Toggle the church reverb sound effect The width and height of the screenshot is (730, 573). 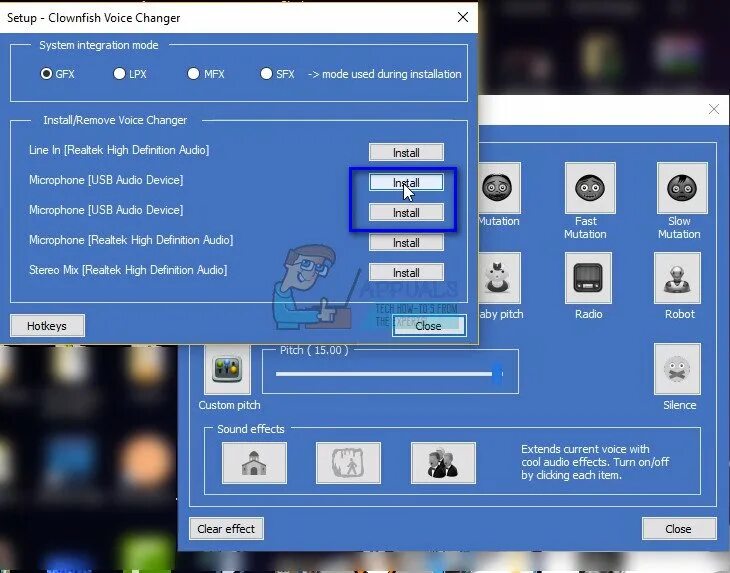254,463
